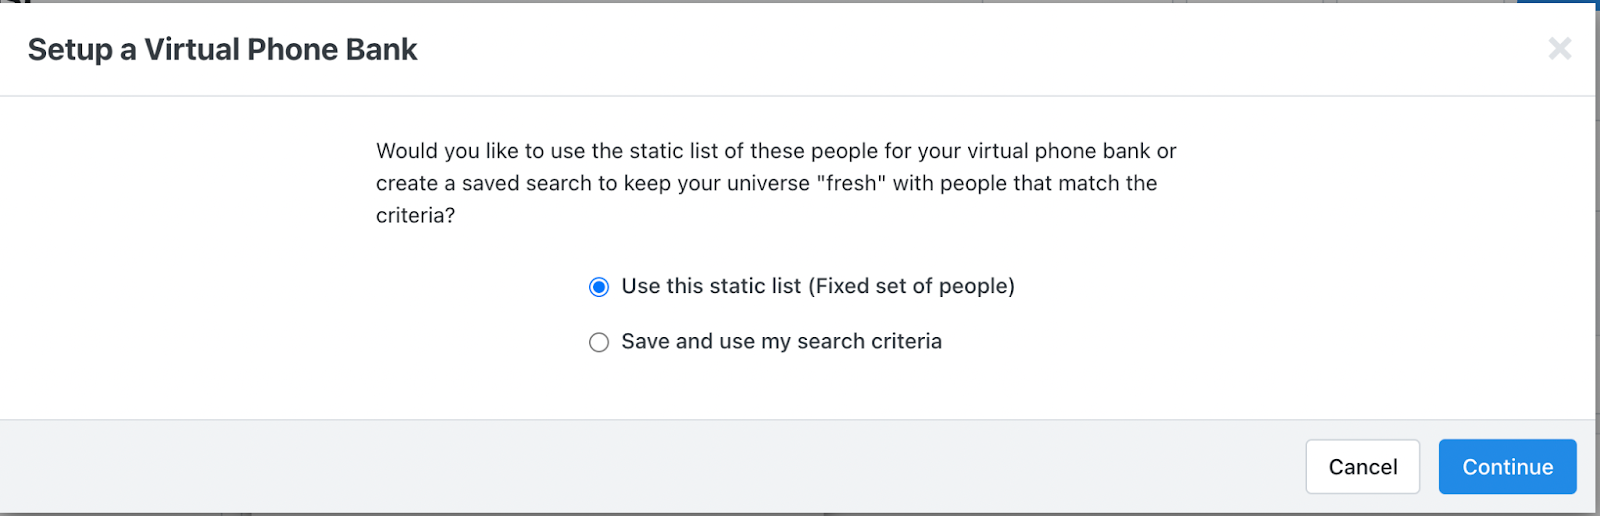Click 'static list' phrase in the question paragraph
The height and width of the screenshot is (516, 1600).
click(x=673, y=151)
